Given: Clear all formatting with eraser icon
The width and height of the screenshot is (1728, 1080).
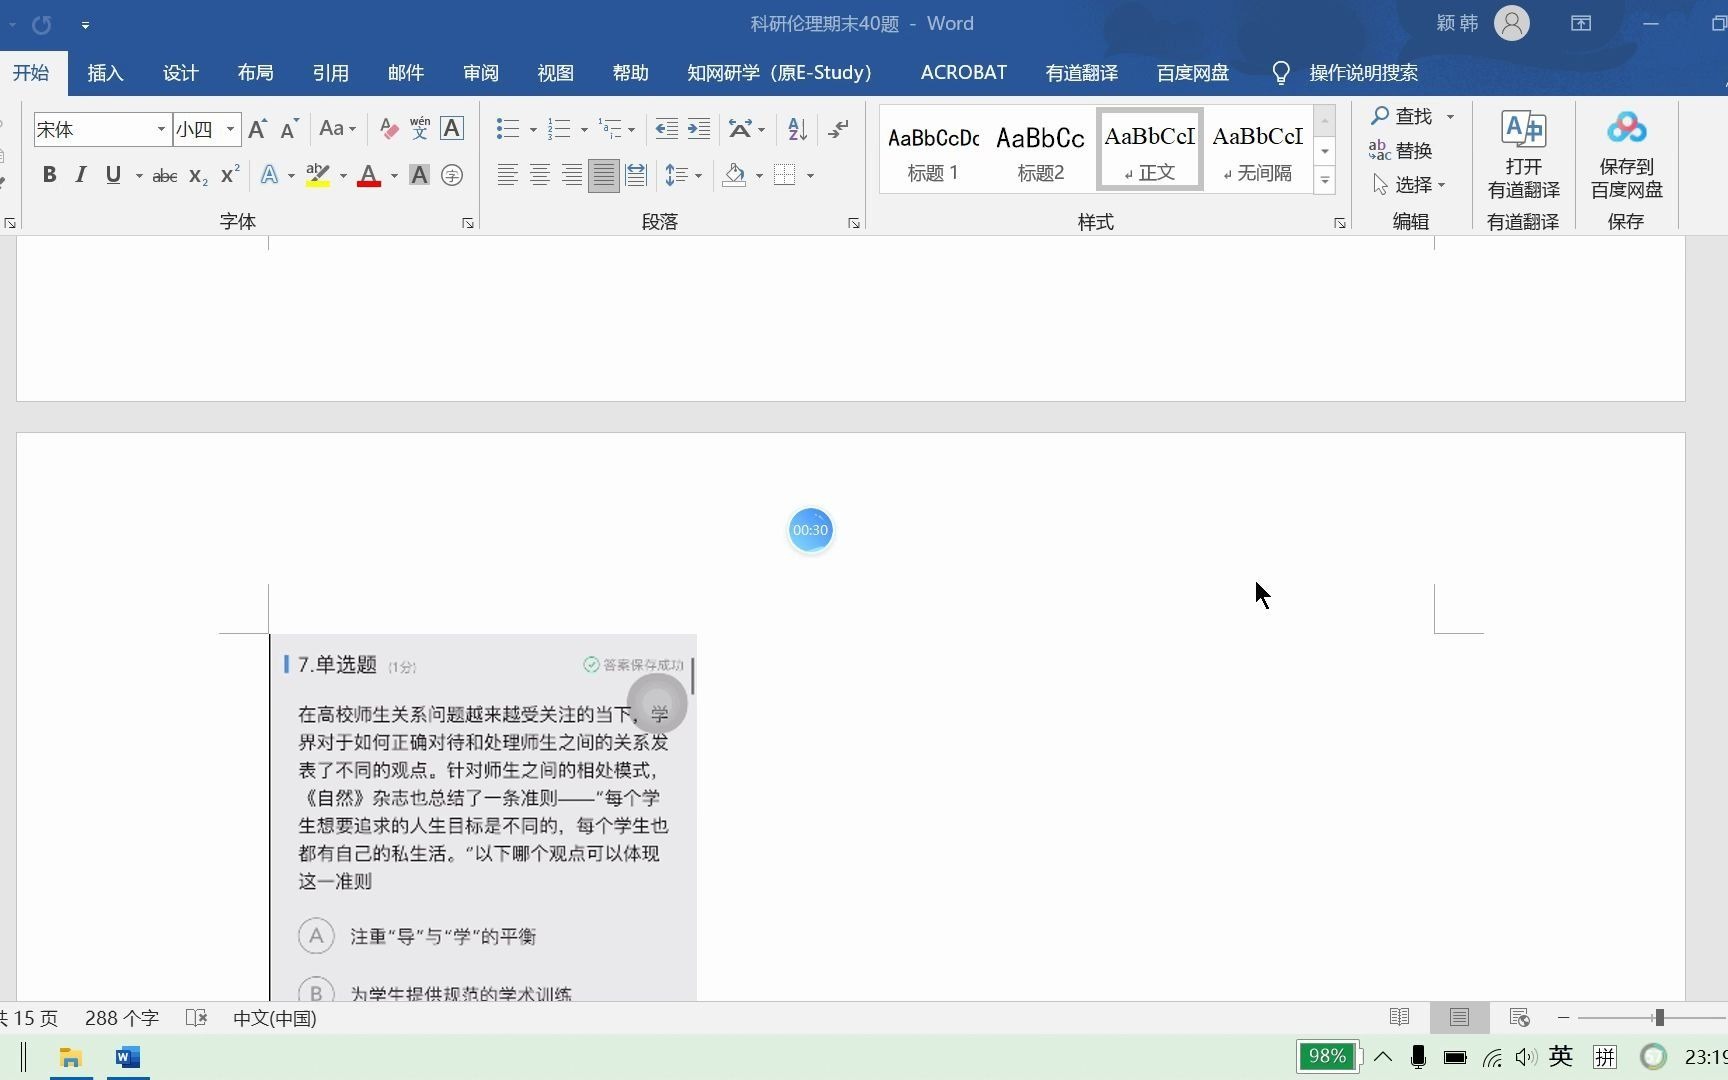Looking at the screenshot, I should pos(389,129).
